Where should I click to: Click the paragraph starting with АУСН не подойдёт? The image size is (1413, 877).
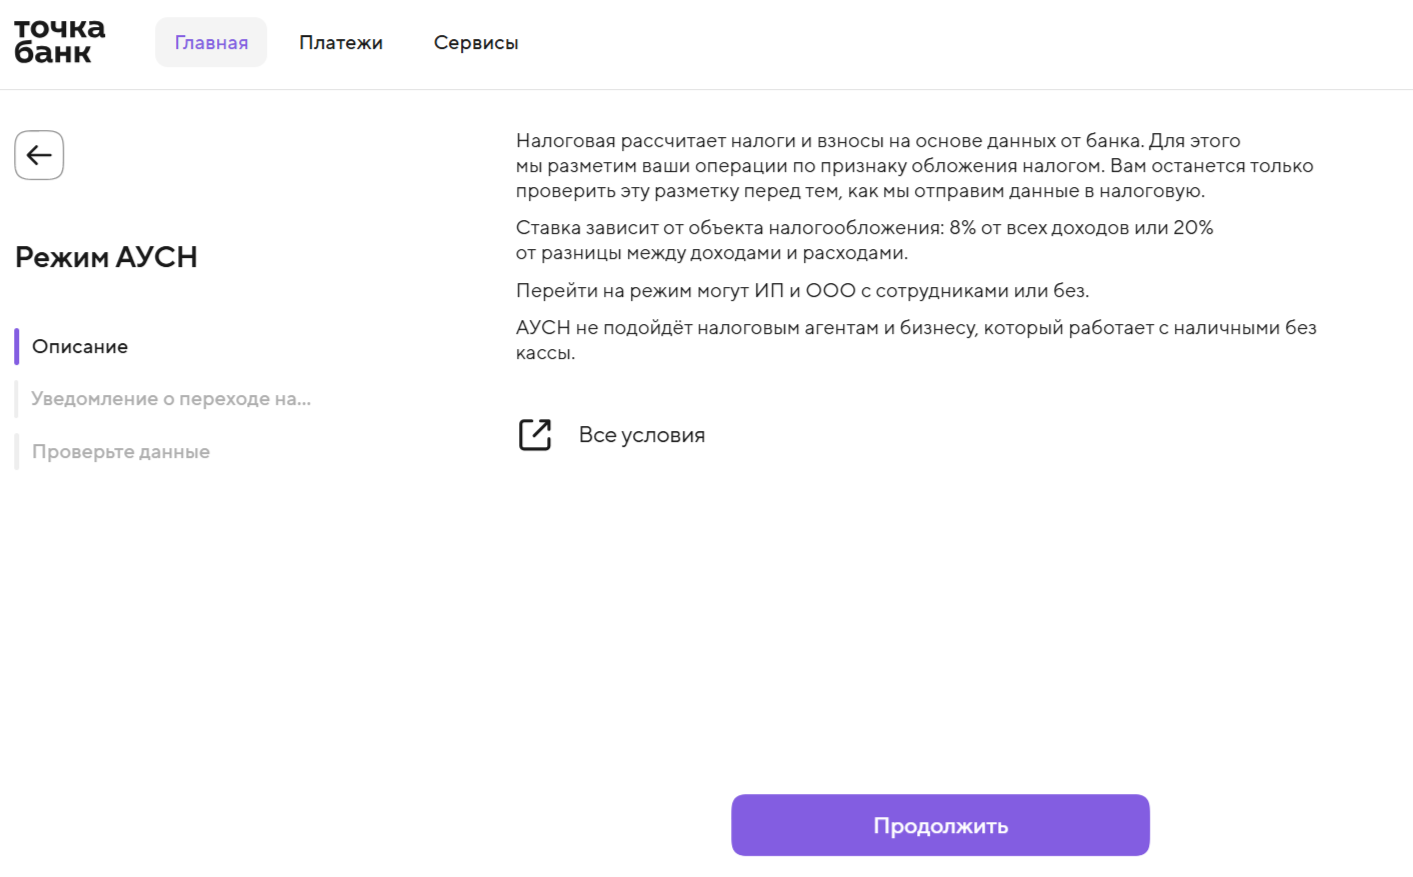(x=916, y=340)
